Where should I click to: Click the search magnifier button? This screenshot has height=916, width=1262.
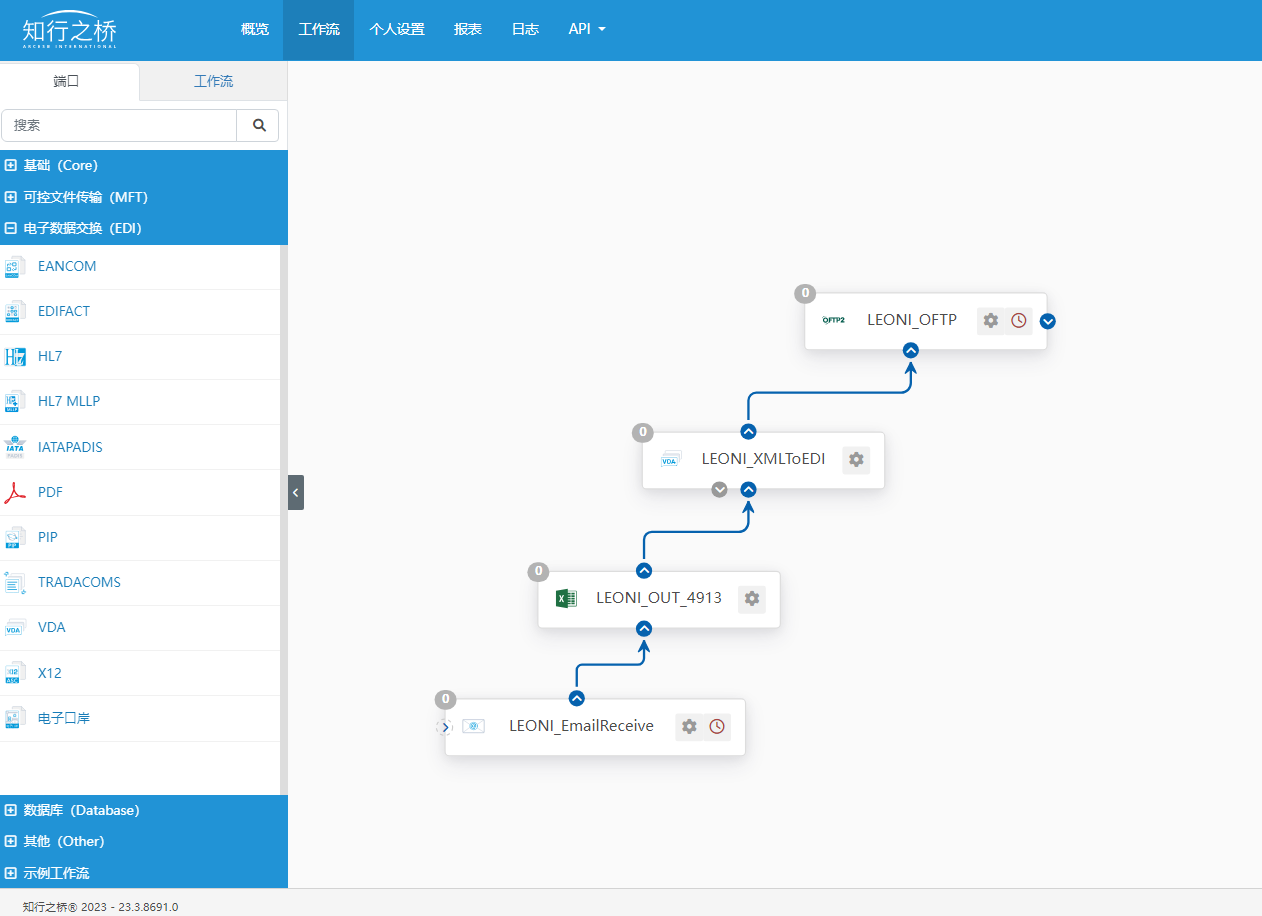coord(258,126)
